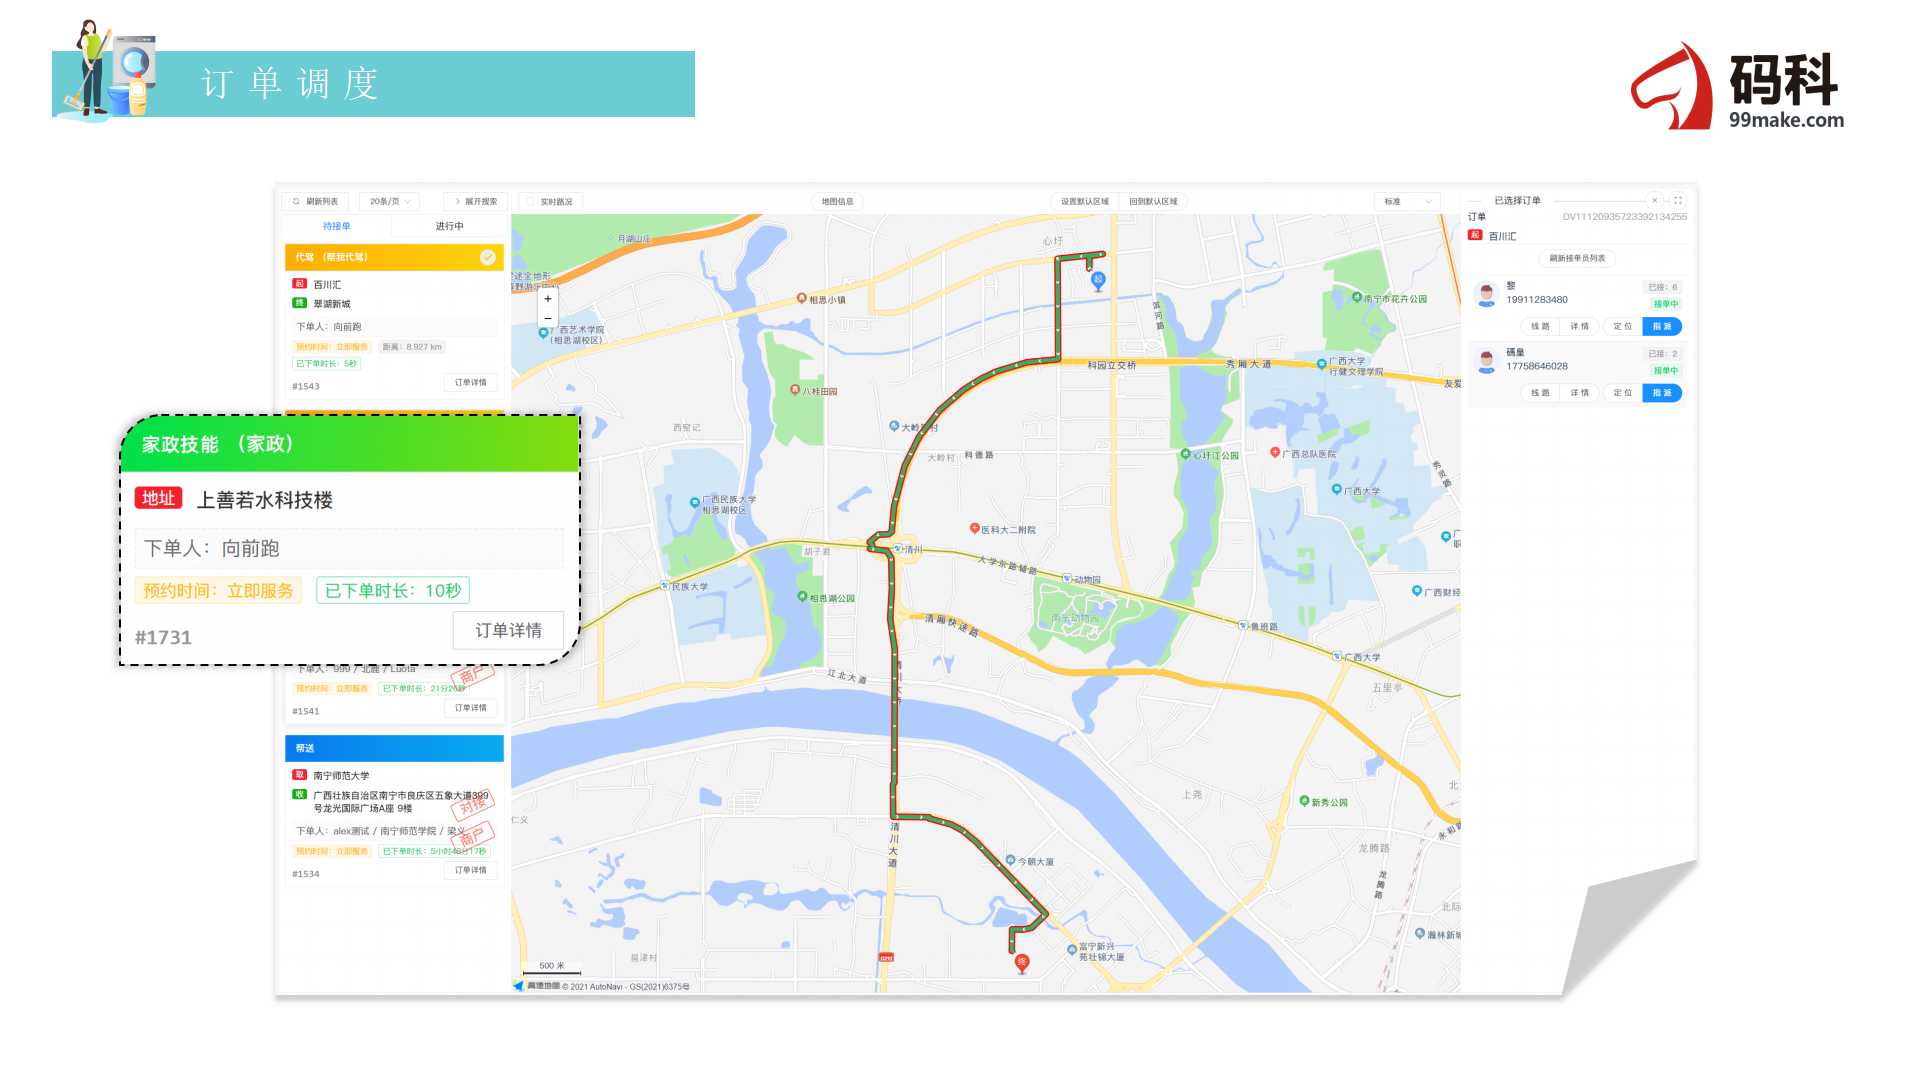The width and height of the screenshot is (1920, 1080).
Task: Click 回到默认区域 return to default area
Action: pos(1153,201)
